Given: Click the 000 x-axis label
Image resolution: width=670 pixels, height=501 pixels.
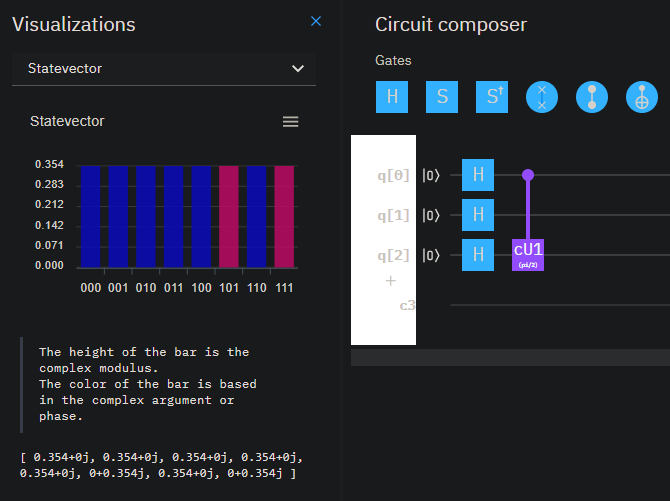Looking at the screenshot, I should tap(91, 288).
